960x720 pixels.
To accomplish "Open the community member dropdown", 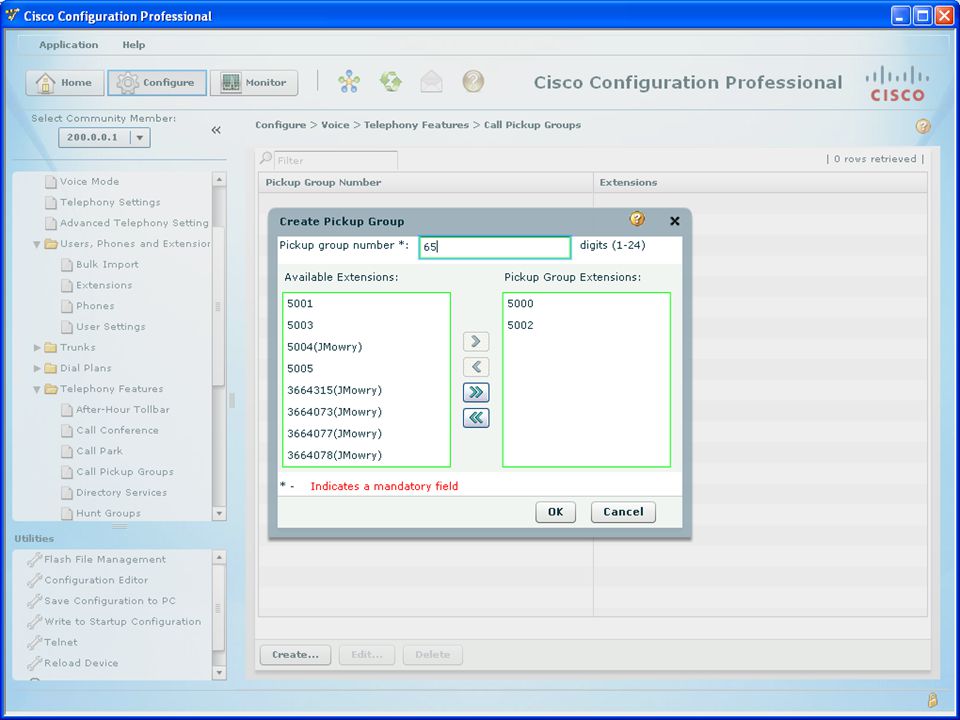I will click(x=140, y=138).
